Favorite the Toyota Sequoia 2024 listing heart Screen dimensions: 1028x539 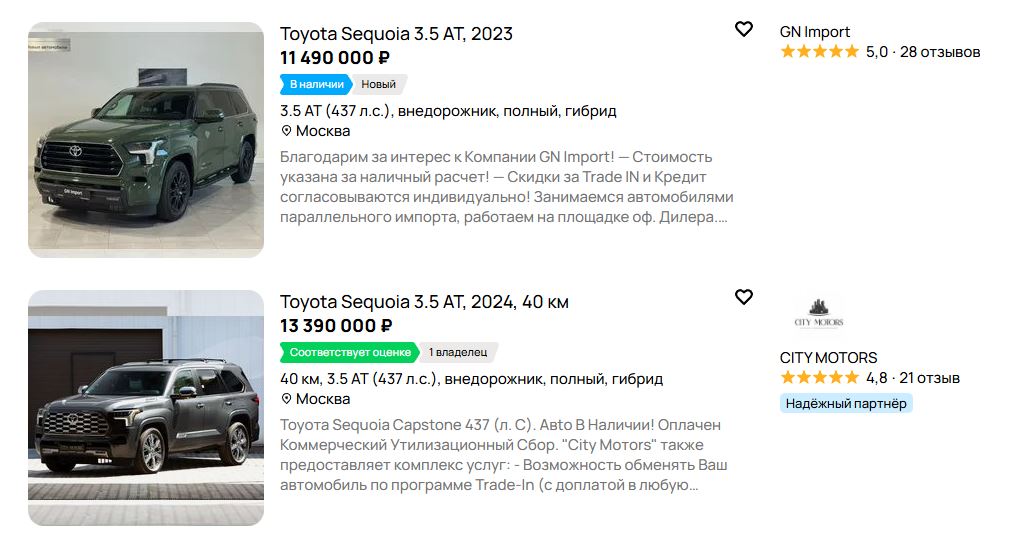743,297
